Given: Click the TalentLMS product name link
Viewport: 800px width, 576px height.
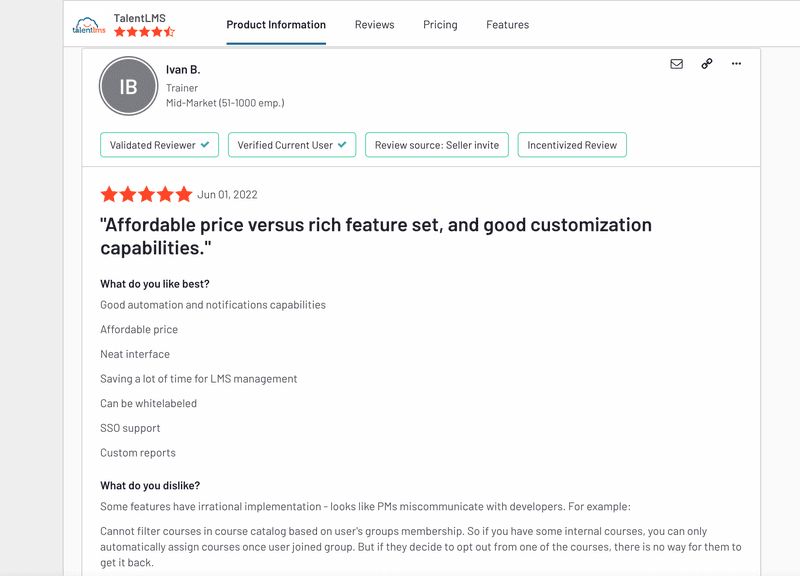Looking at the screenshot, I should (x=140, y=17).
